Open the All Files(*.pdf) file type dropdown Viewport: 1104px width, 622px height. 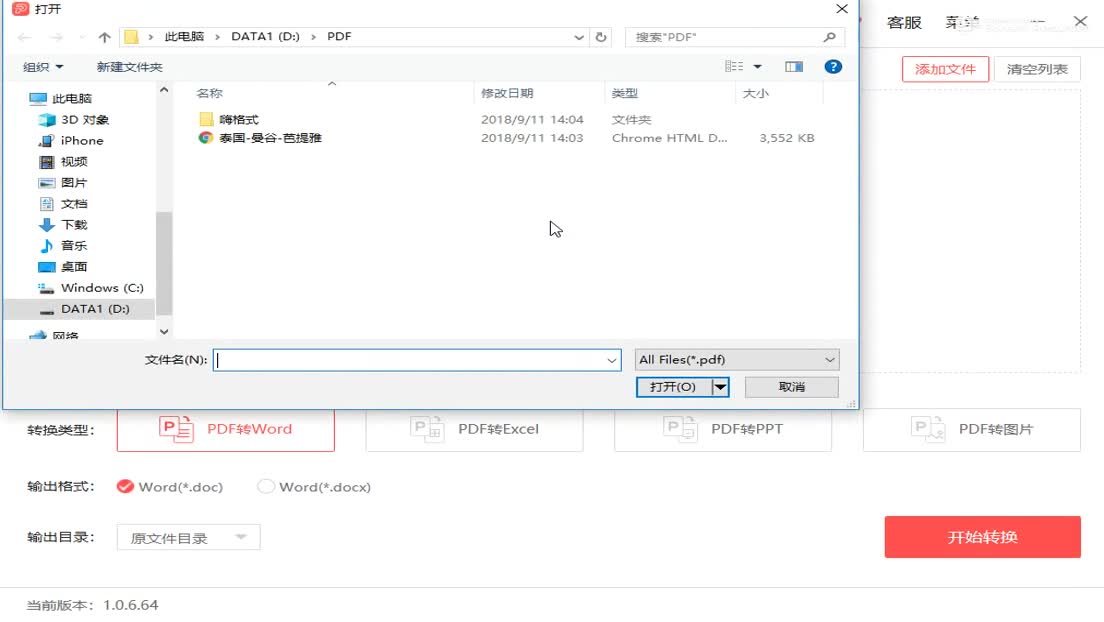(736, 359)
